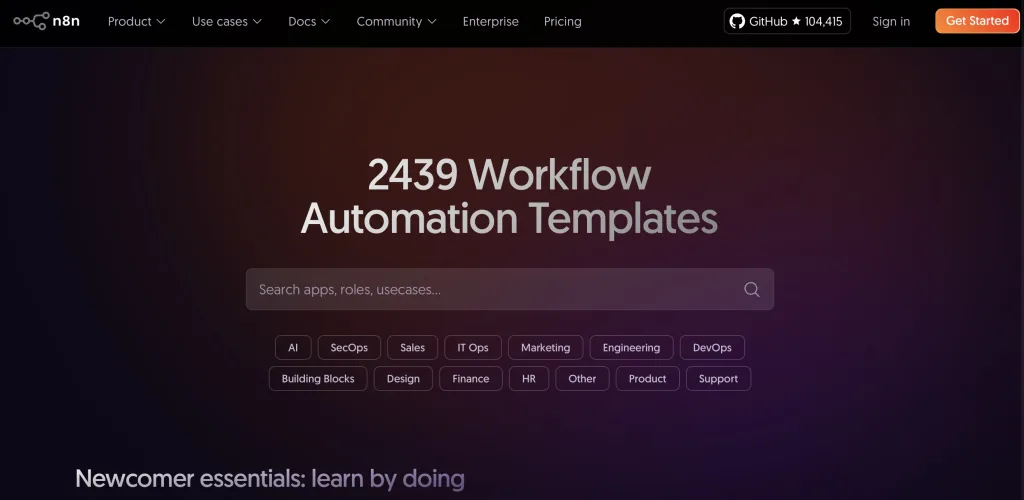Focus the Search apps, roles, usecases field
The height and width of the screenshot is (500, 1024).
(x=509, y=289)
